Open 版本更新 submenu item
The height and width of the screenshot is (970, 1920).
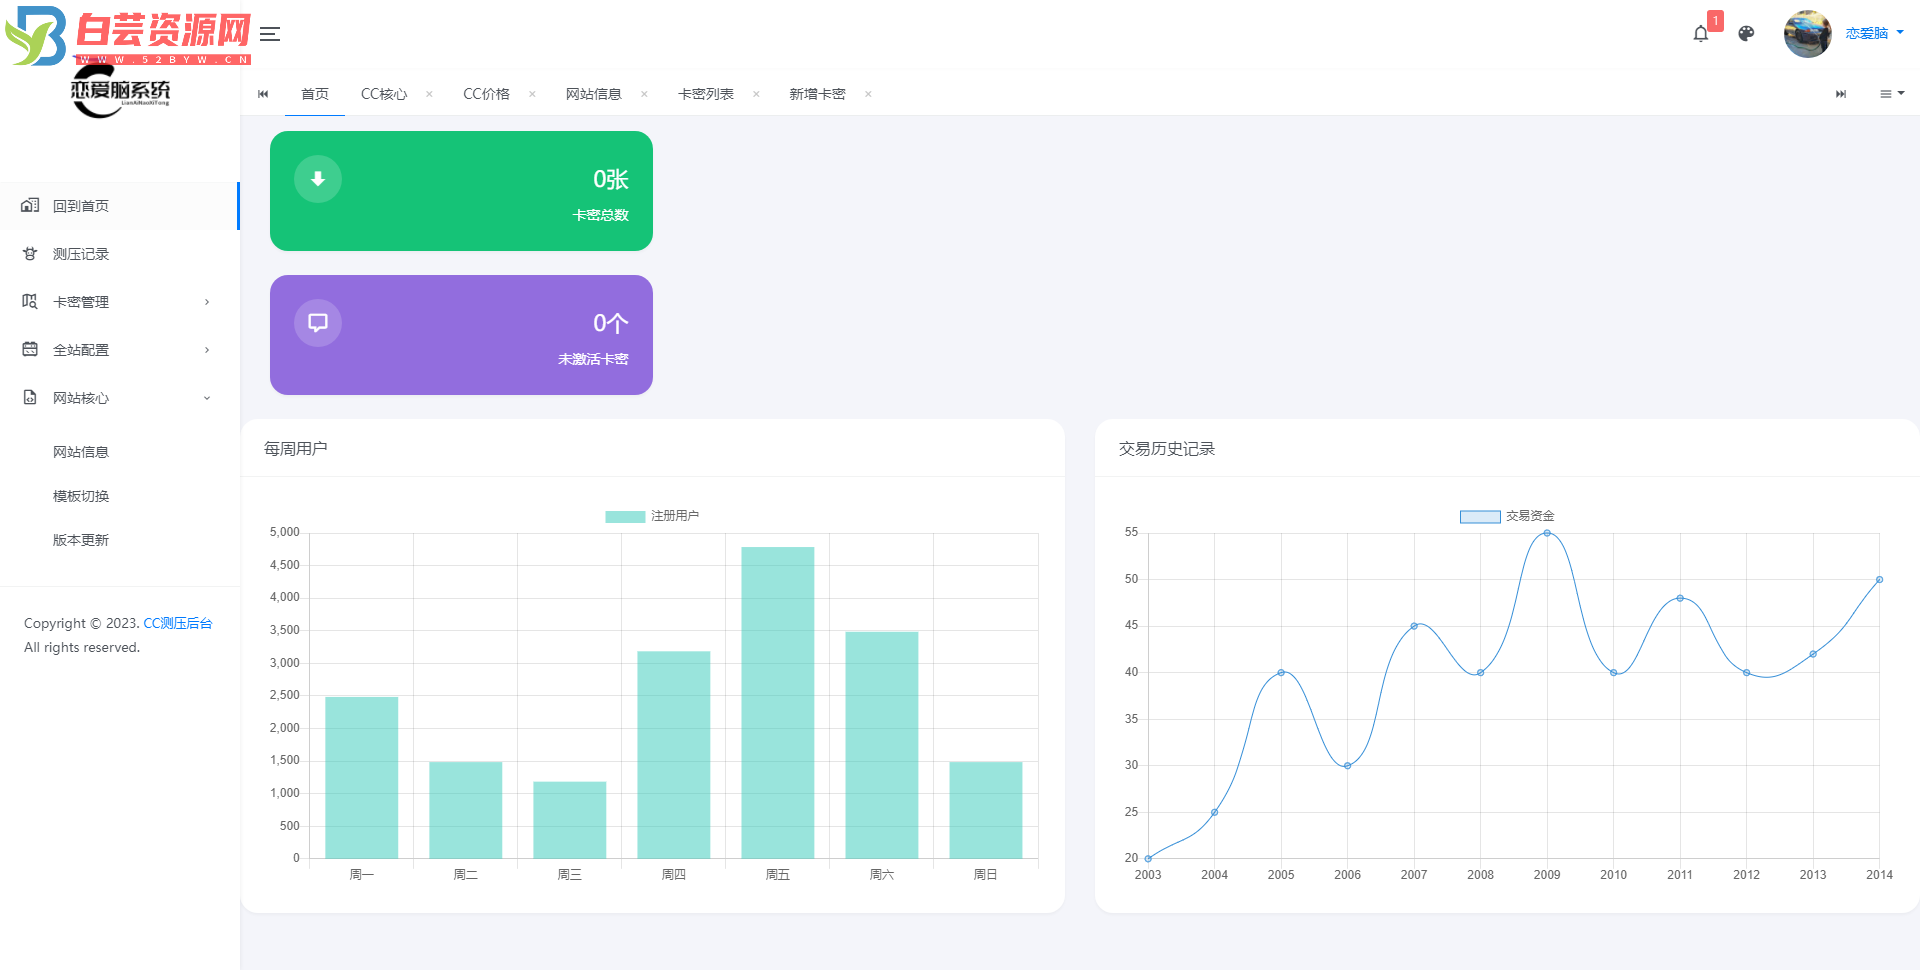[x=81, y=540]
